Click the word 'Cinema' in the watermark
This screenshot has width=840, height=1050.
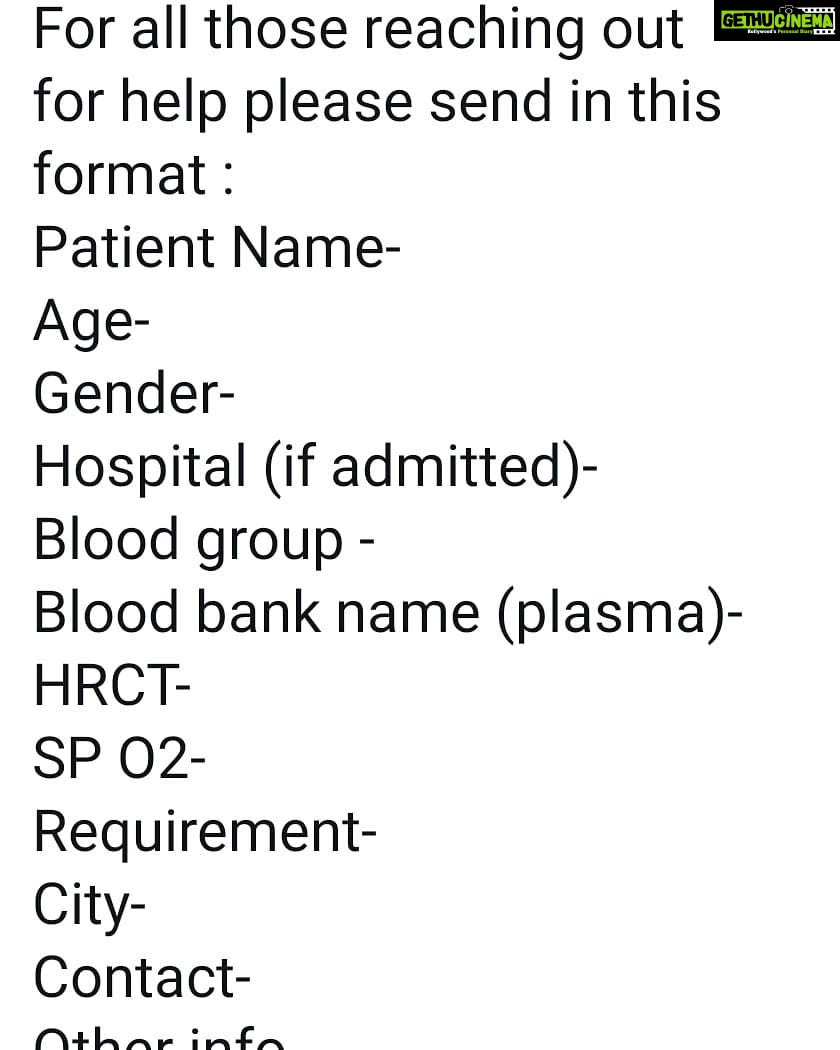click(x=802, y=20)
